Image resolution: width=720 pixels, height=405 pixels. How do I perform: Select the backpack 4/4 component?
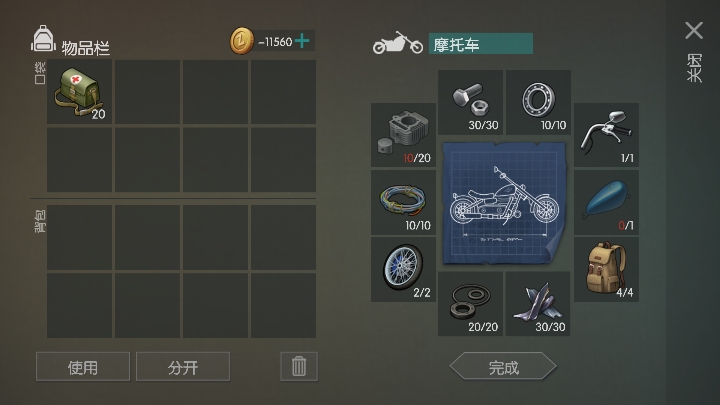(x=606, y=270)
